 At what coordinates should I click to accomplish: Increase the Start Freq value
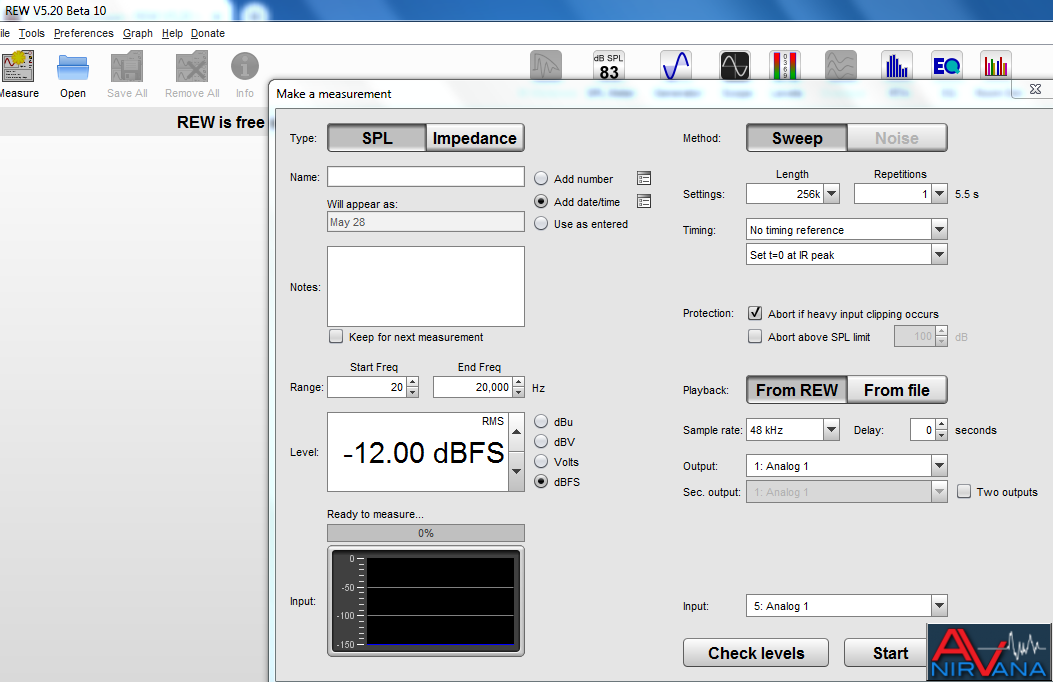(412, 383)
